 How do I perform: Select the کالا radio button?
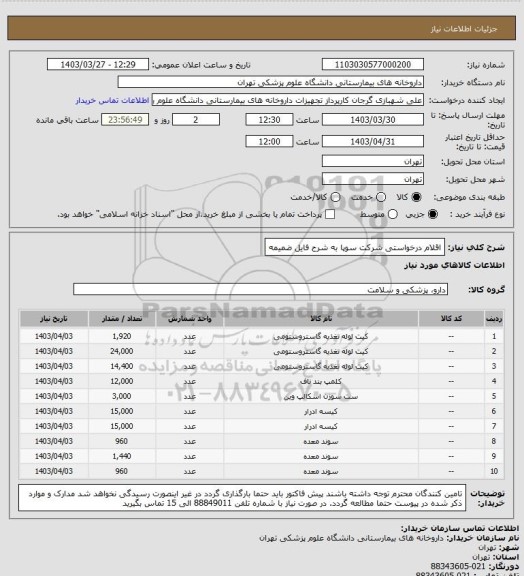click(x=416, y=197)
